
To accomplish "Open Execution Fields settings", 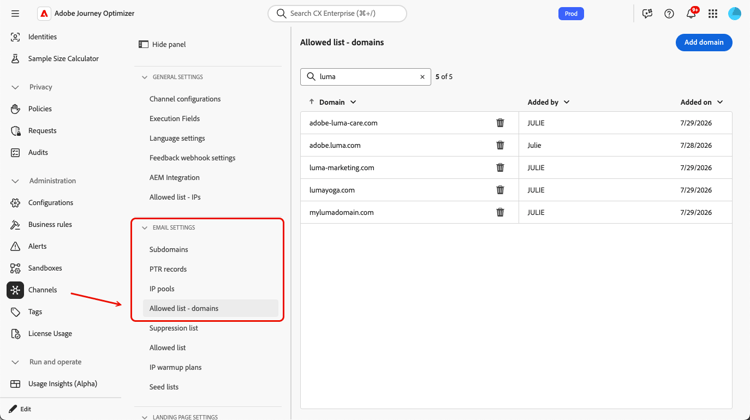I will click(x=175, y=119).
